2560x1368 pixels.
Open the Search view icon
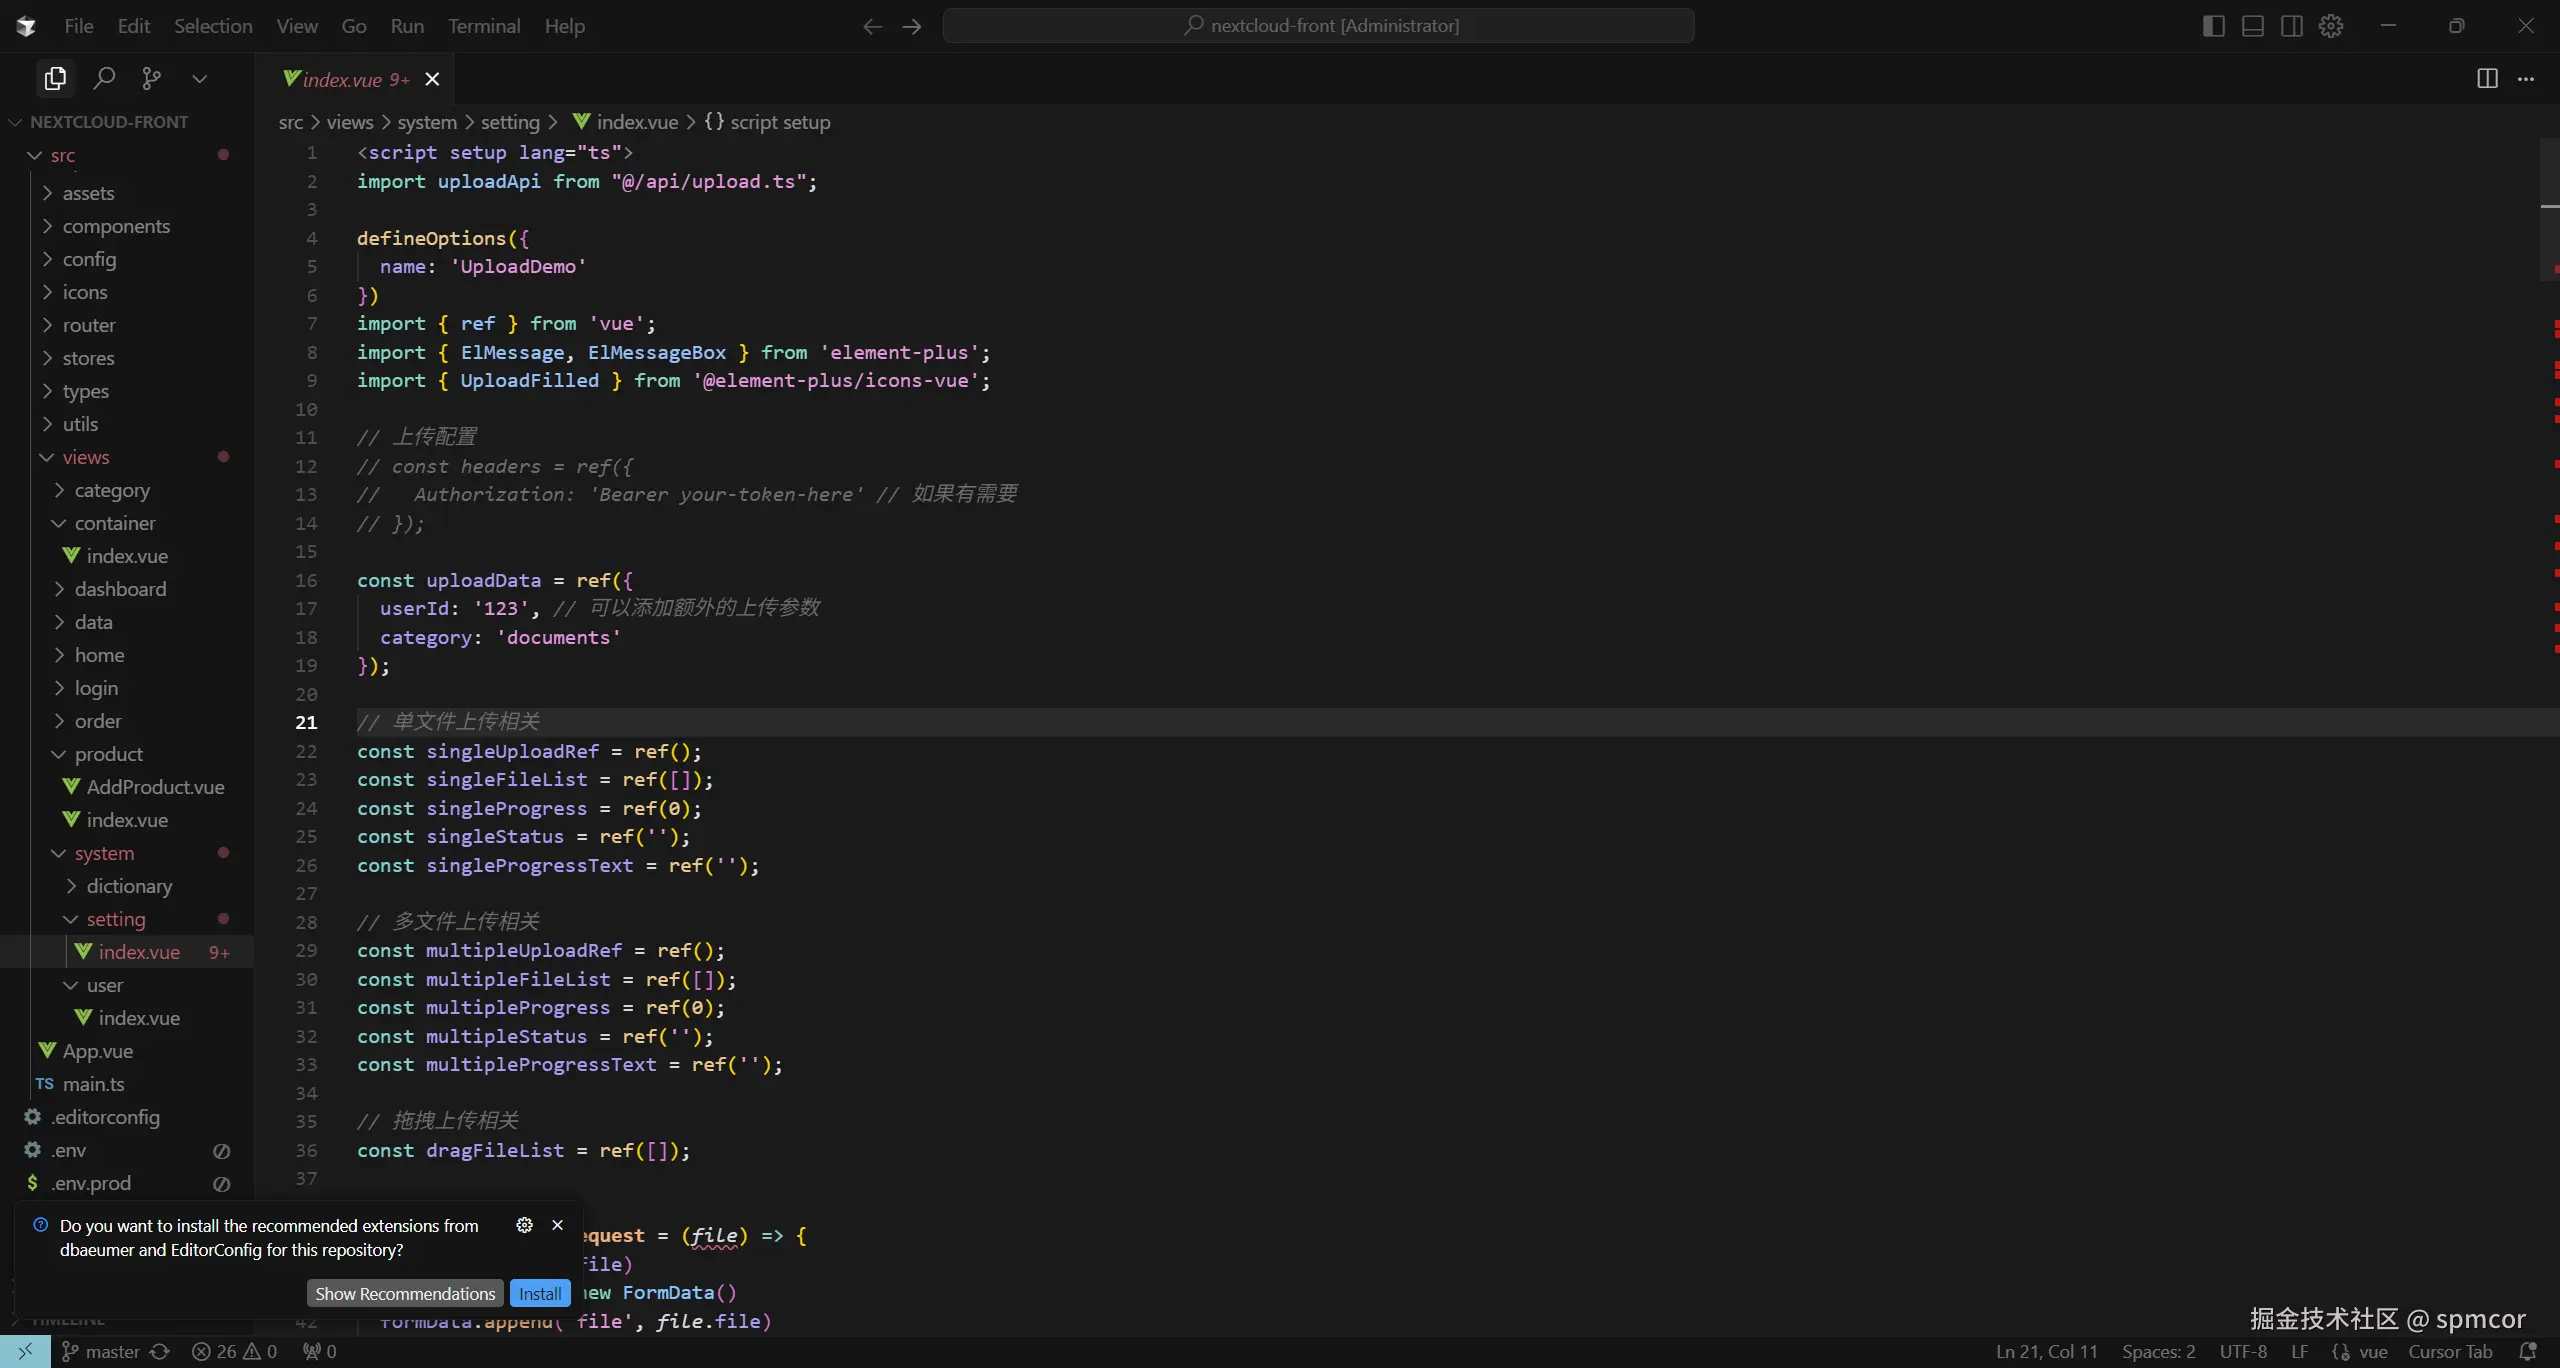104,78
